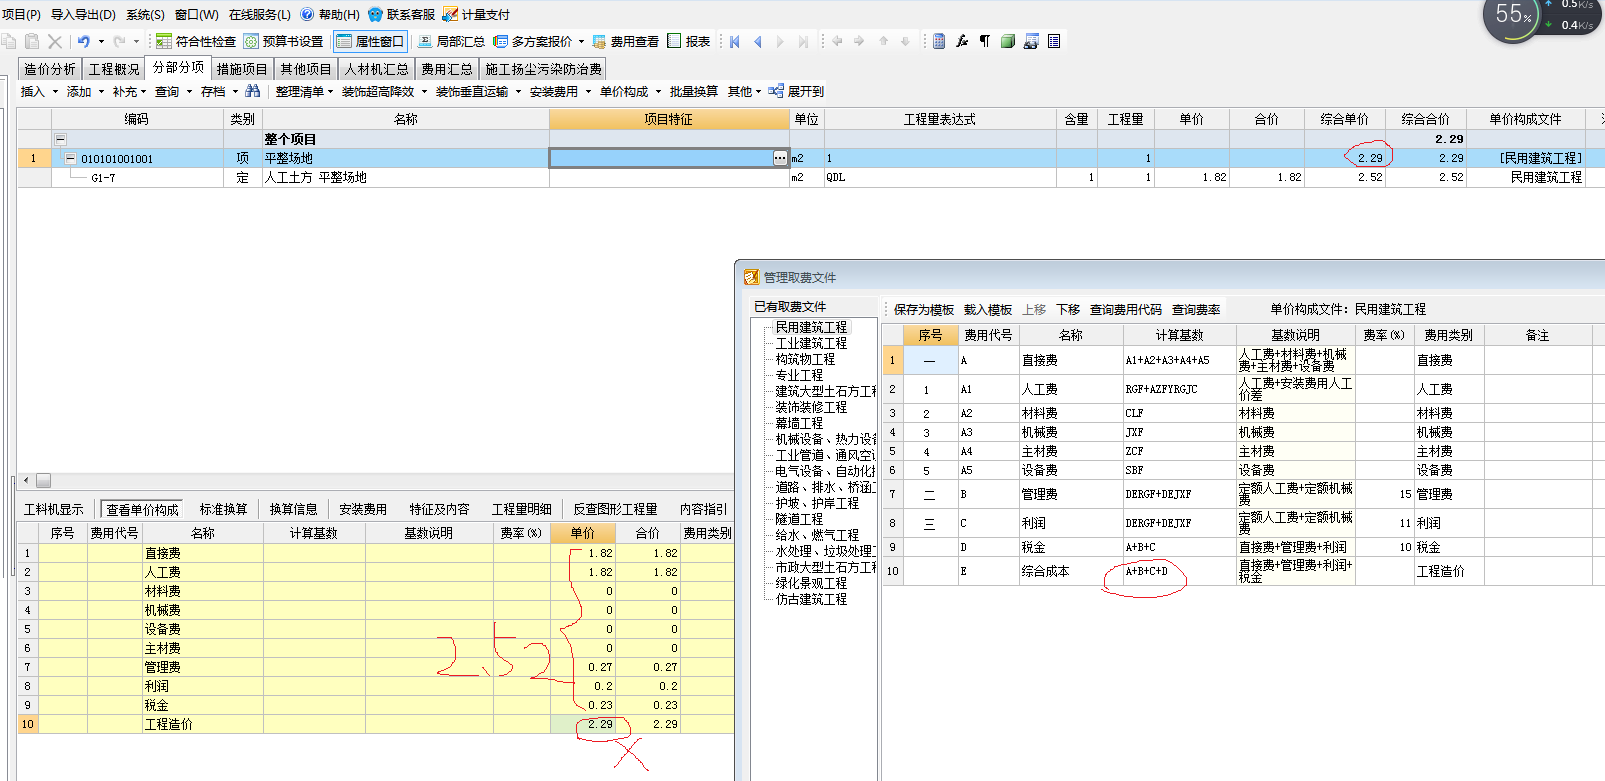Click the list sheet icon at toolbar end
The image size is (1605, 781).
[1054, 41]
